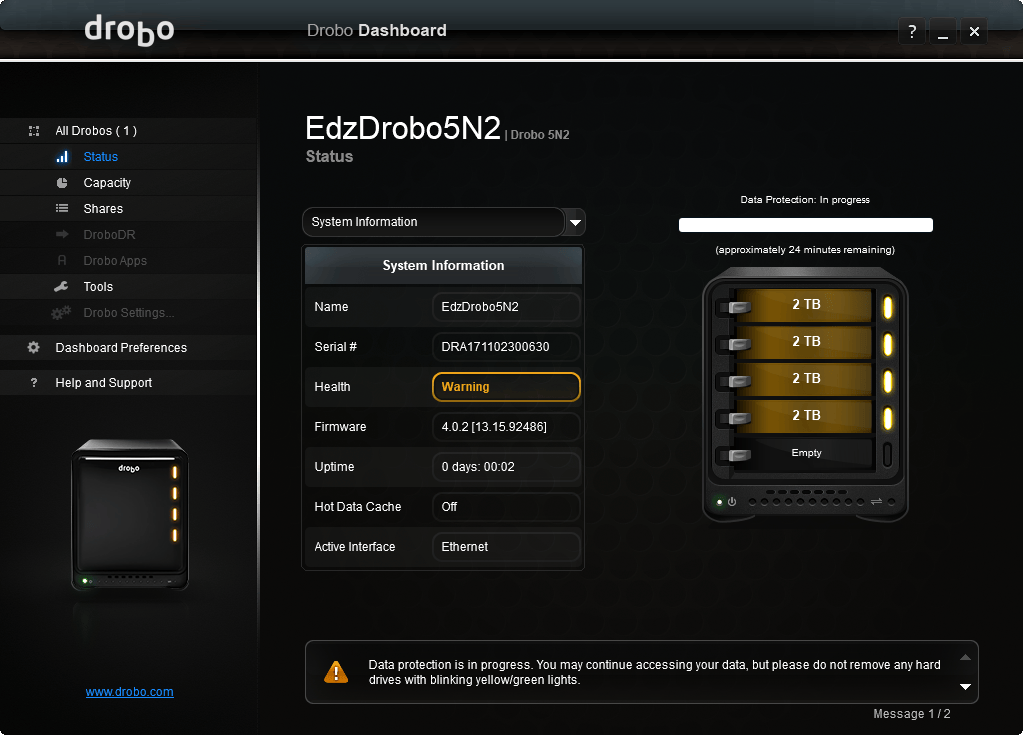Click the network activity arrows icon on Drobo
The image size is (1023, 735).
click(x=876, y=502)
